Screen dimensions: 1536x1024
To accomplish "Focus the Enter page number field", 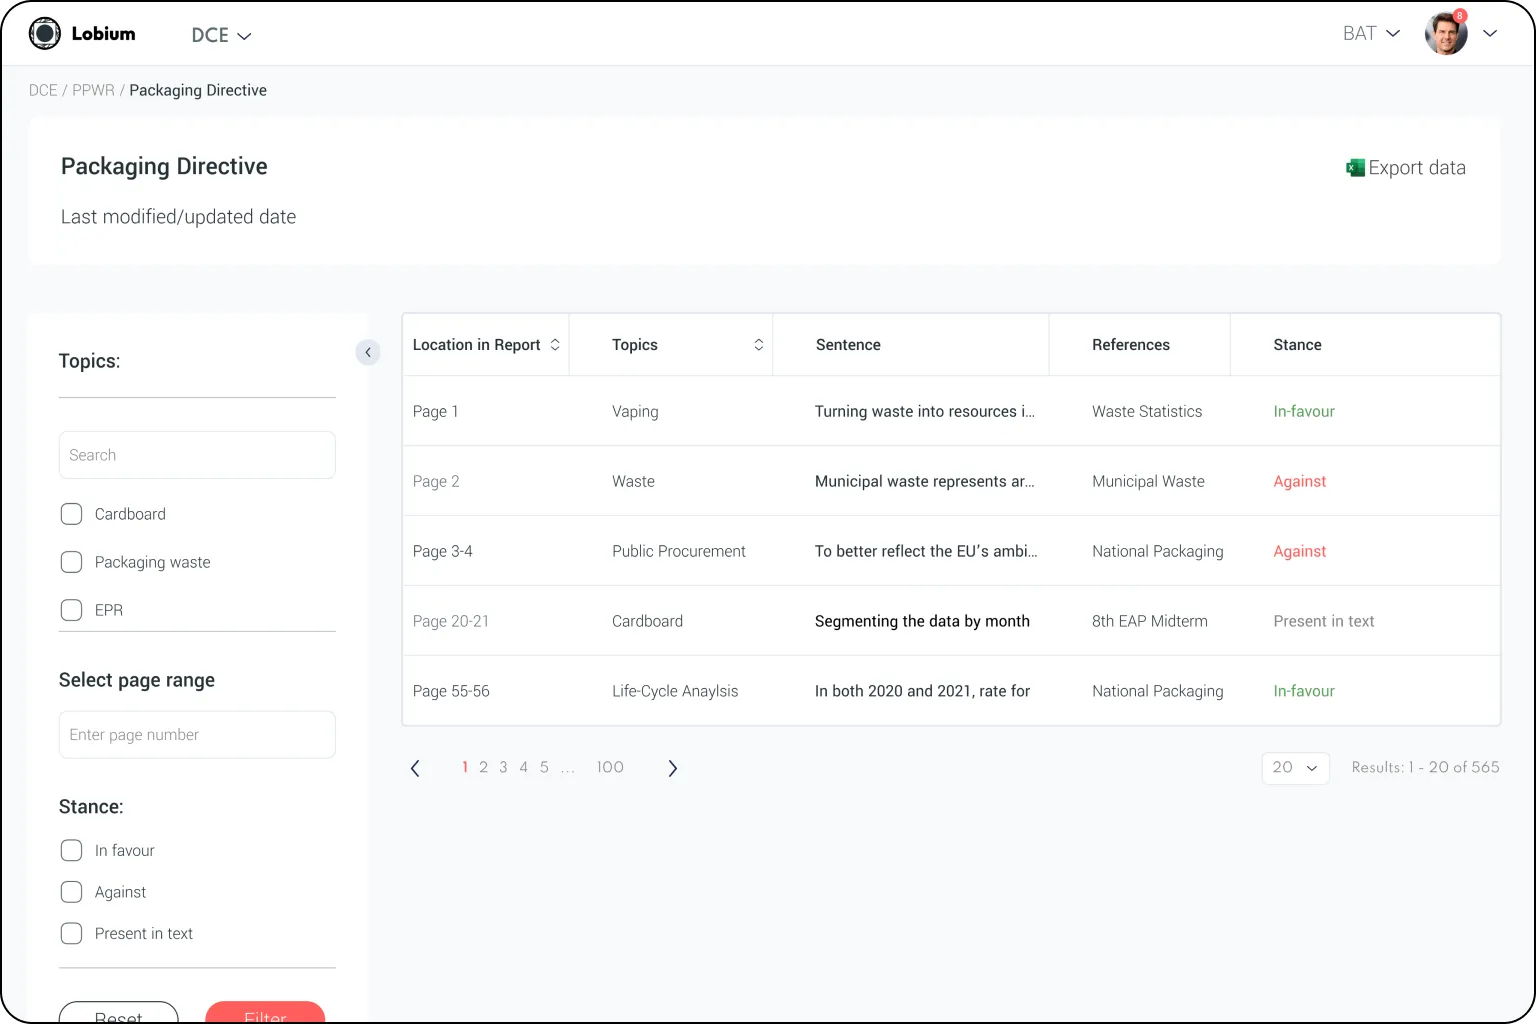I will (x=197, y=735).
